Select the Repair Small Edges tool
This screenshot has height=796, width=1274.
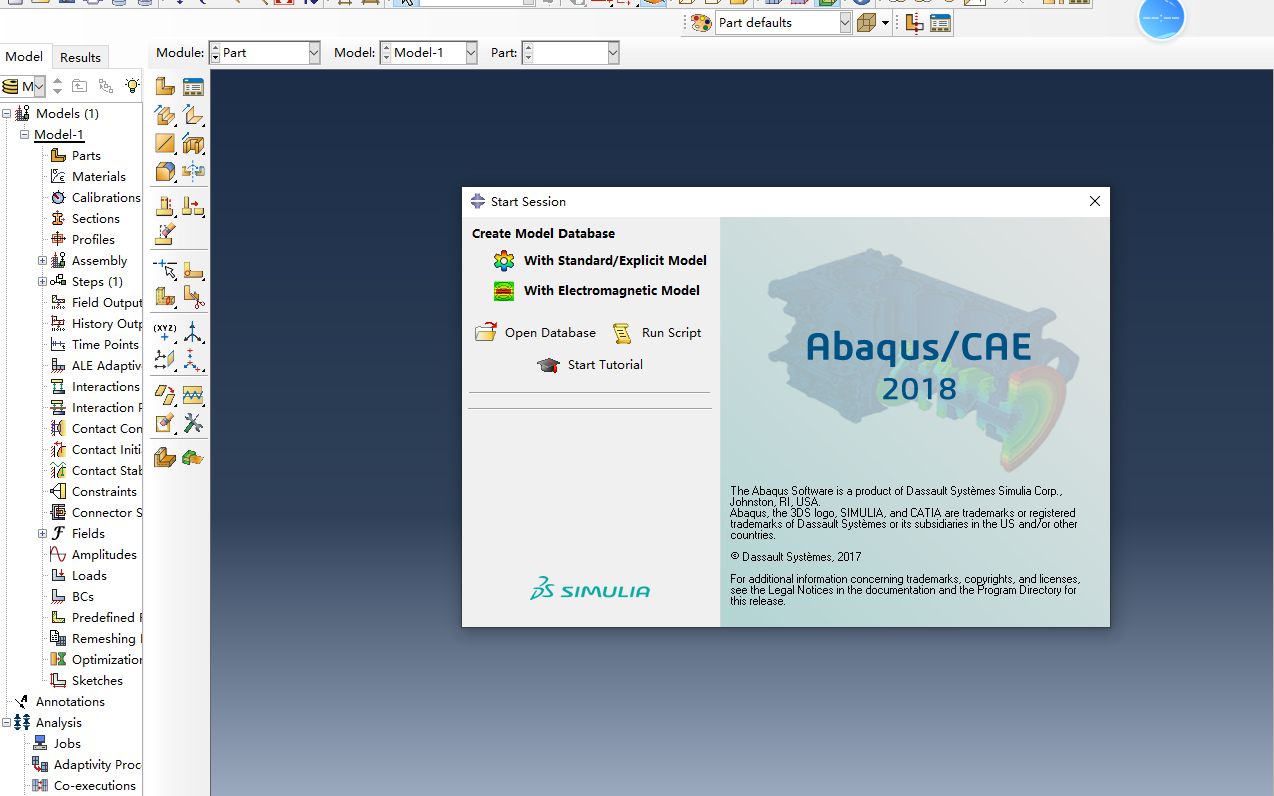(x=193, y=395)
